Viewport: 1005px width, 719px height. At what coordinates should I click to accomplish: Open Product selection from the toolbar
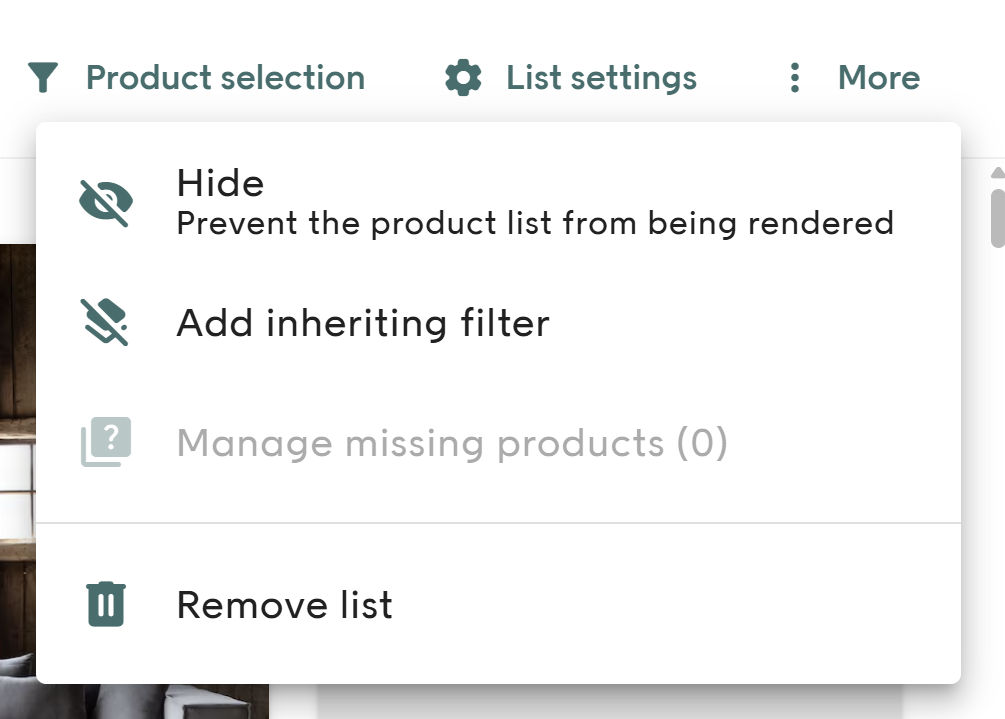pos(225,77)
